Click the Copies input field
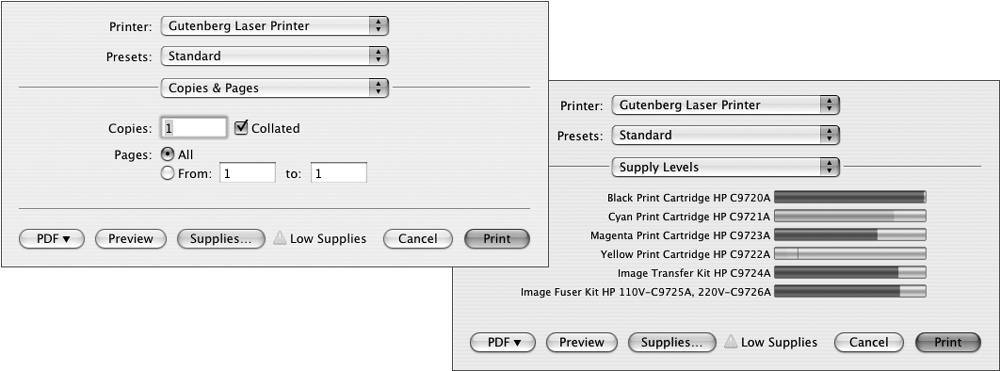Viewport: 1000px width, 371px height. coord(195,128)
